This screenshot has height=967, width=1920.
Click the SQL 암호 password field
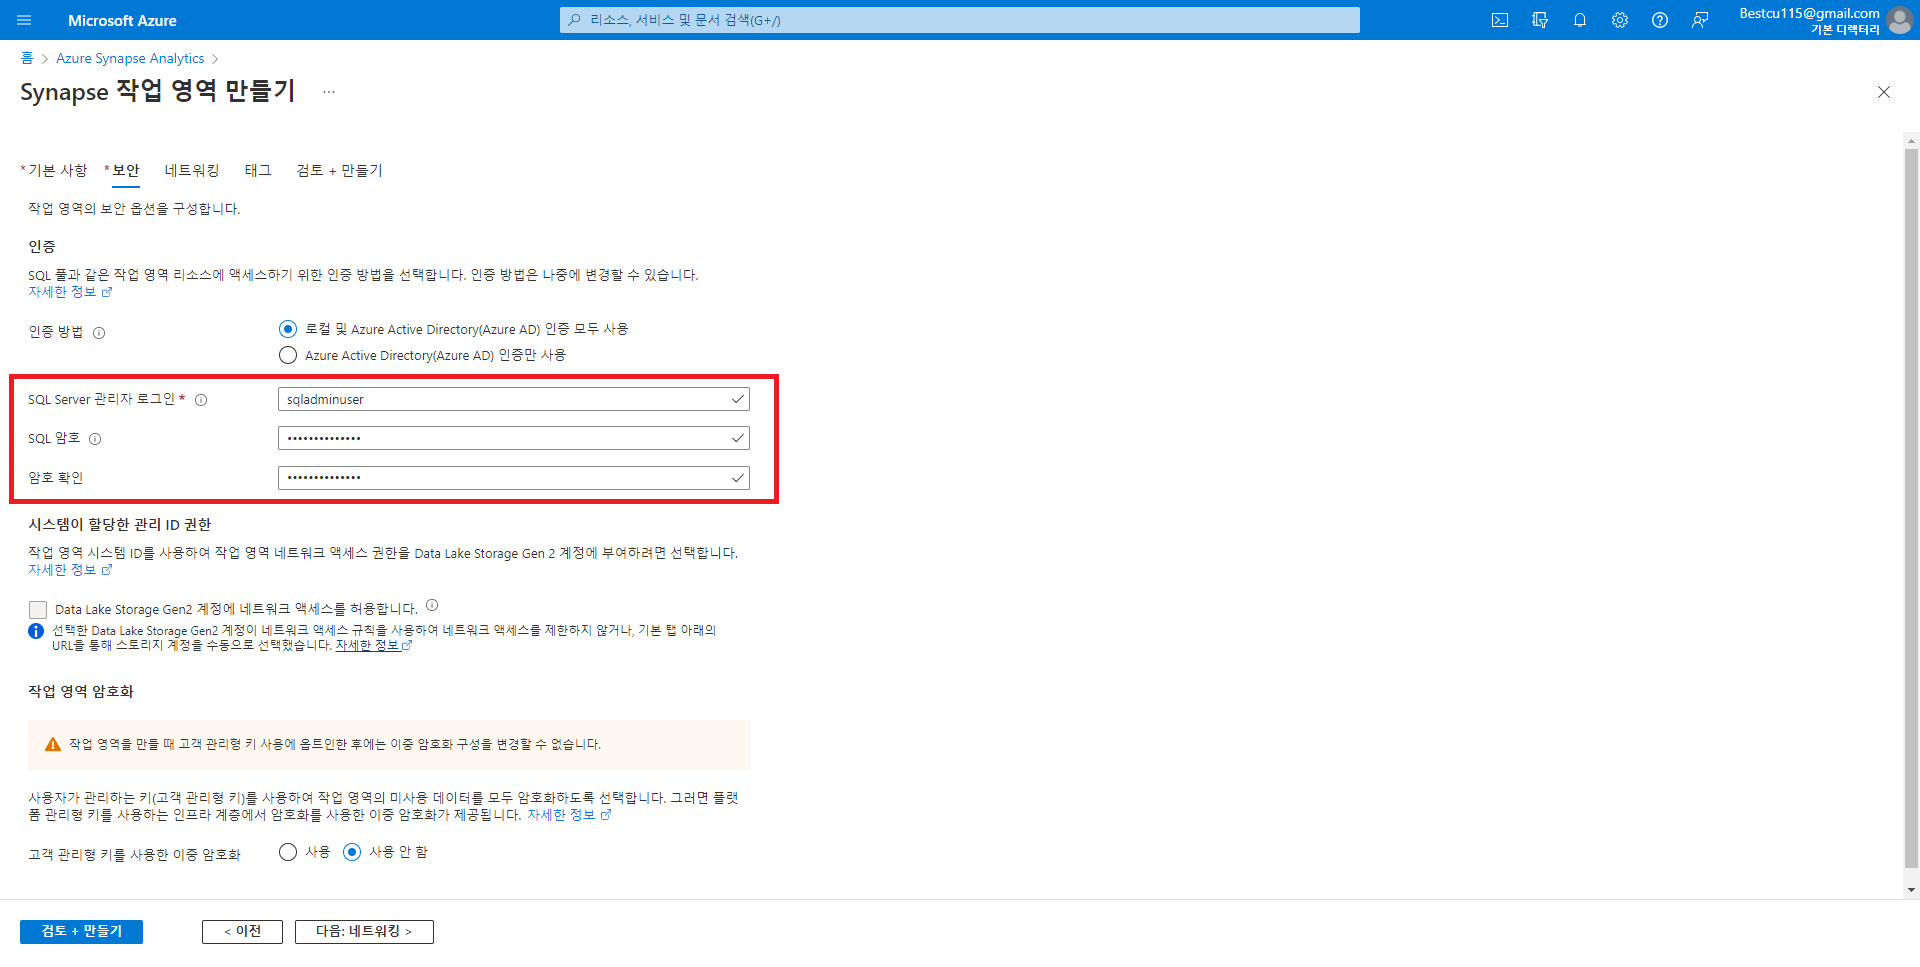(513, 438)
